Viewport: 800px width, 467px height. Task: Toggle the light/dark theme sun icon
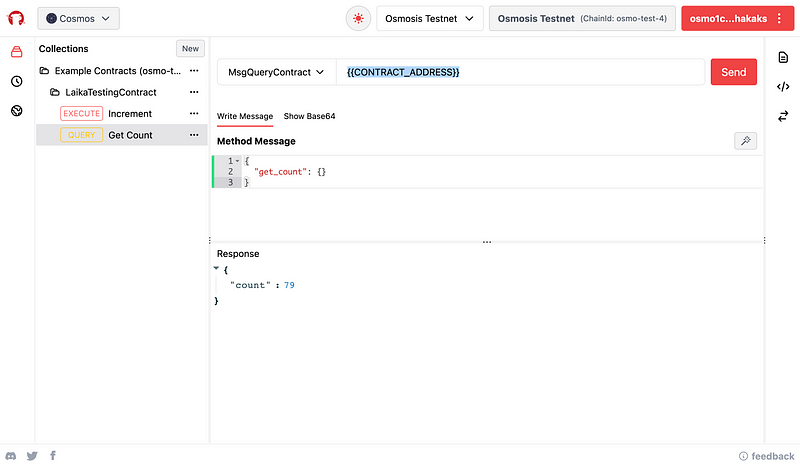[358, 18]
